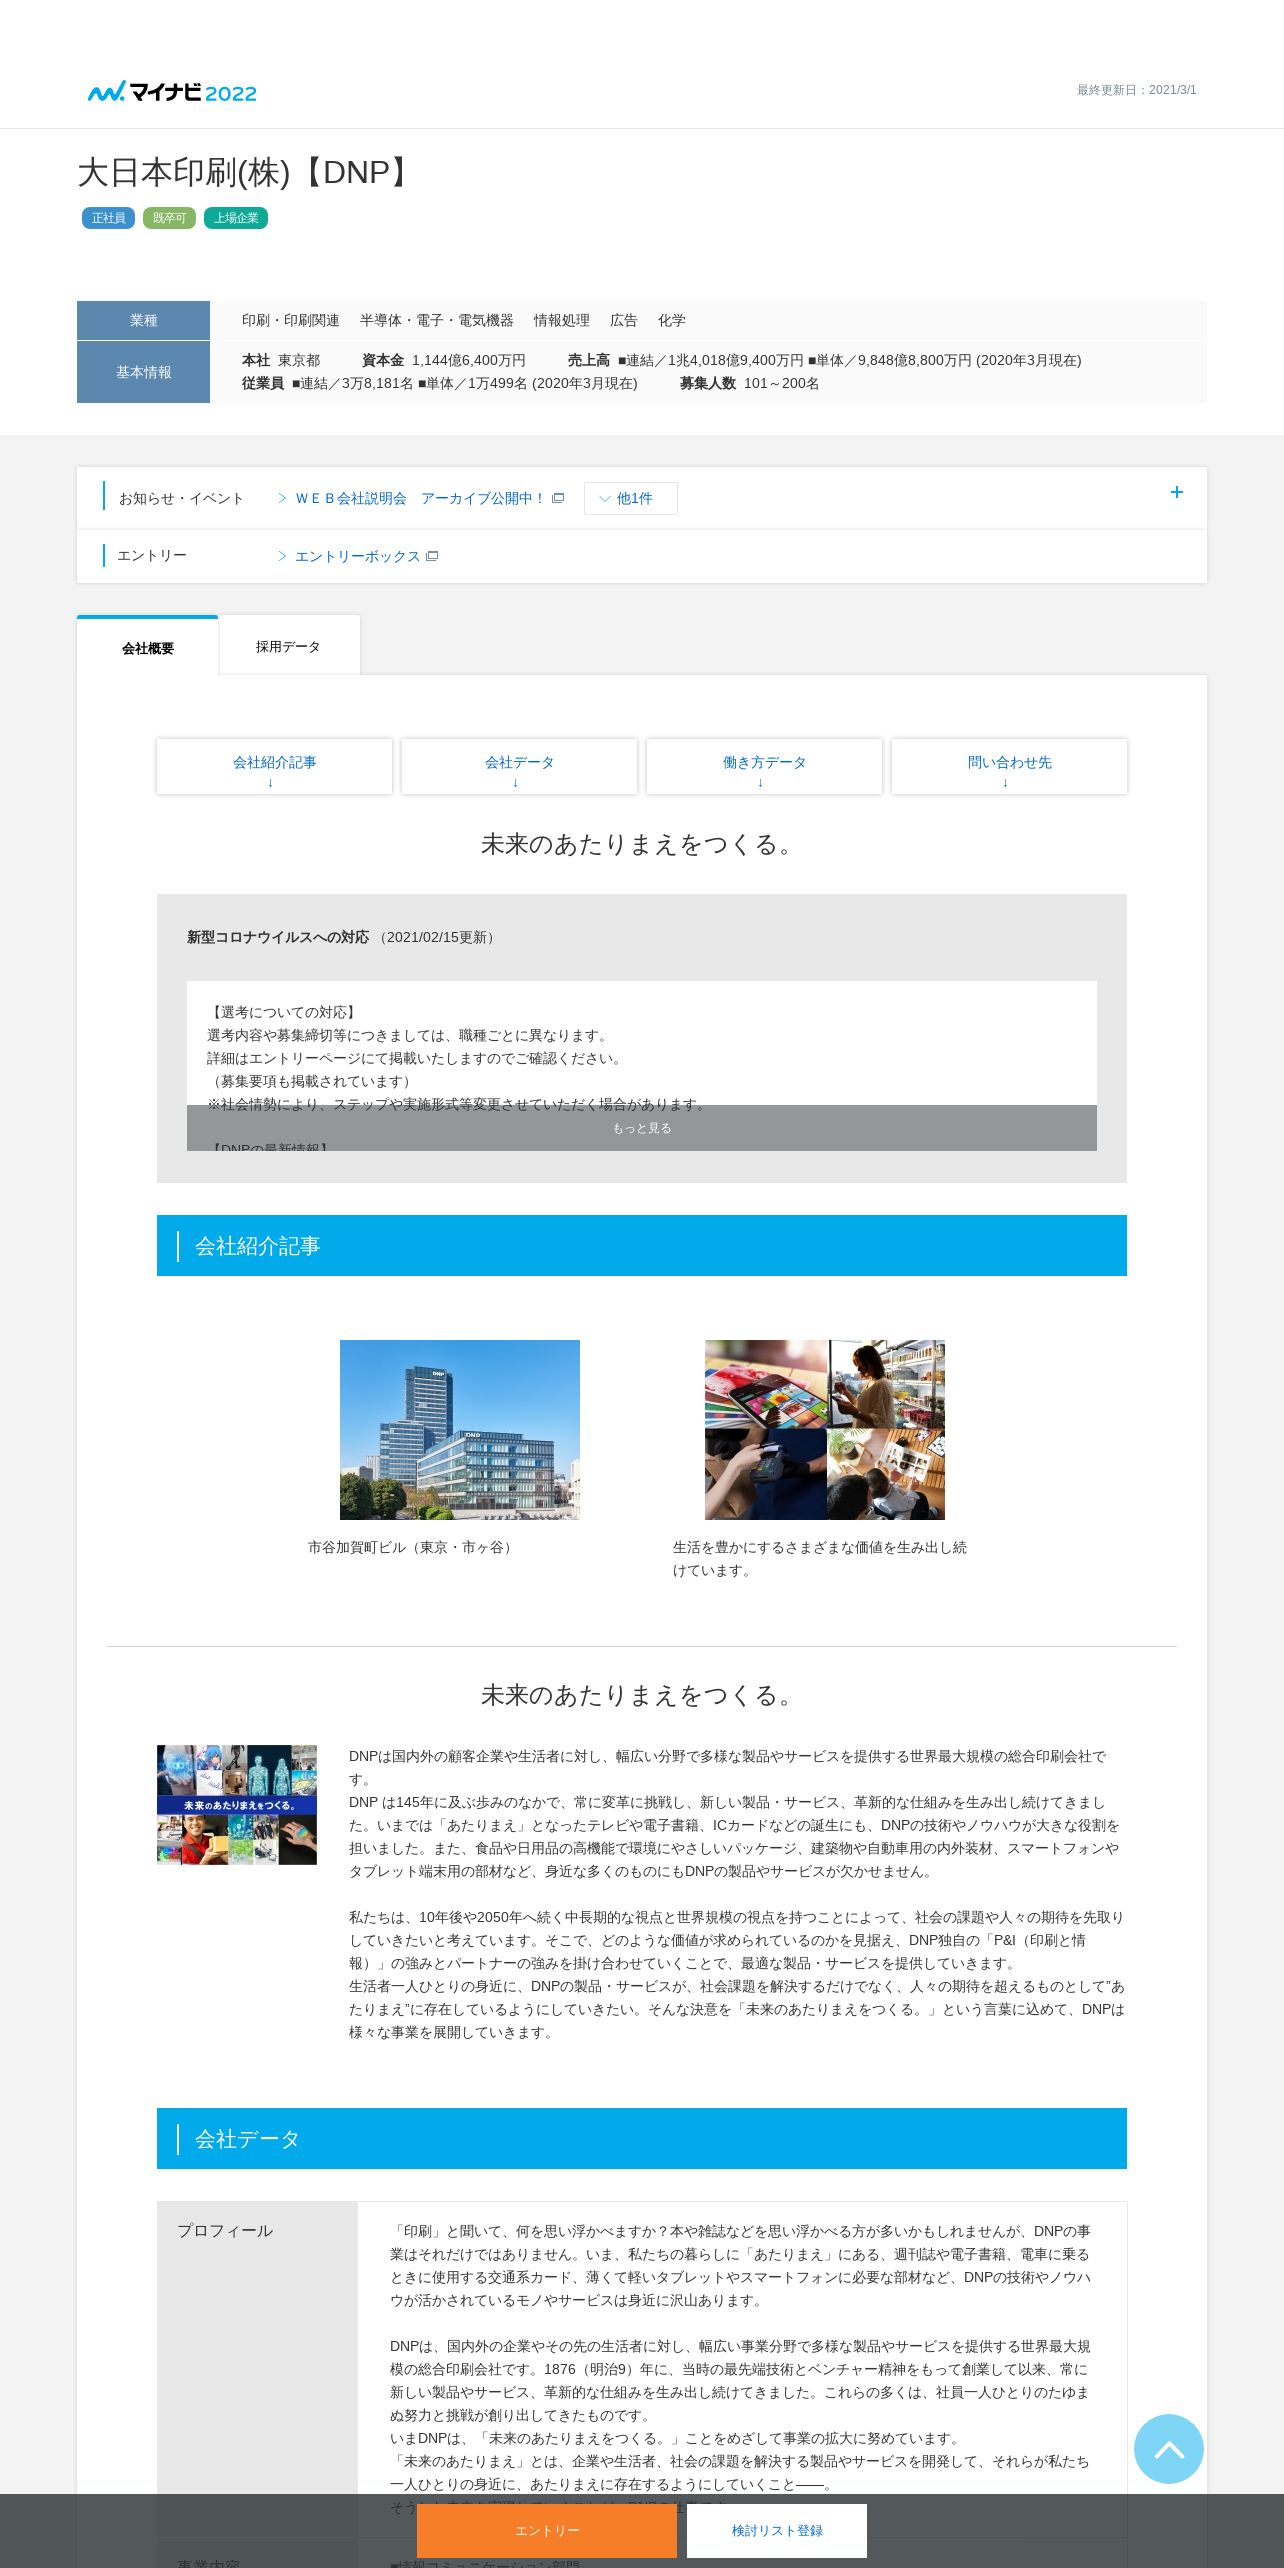
Task: Click the 資本金 1,144億6,400万円 text
Action: point(444,360)
